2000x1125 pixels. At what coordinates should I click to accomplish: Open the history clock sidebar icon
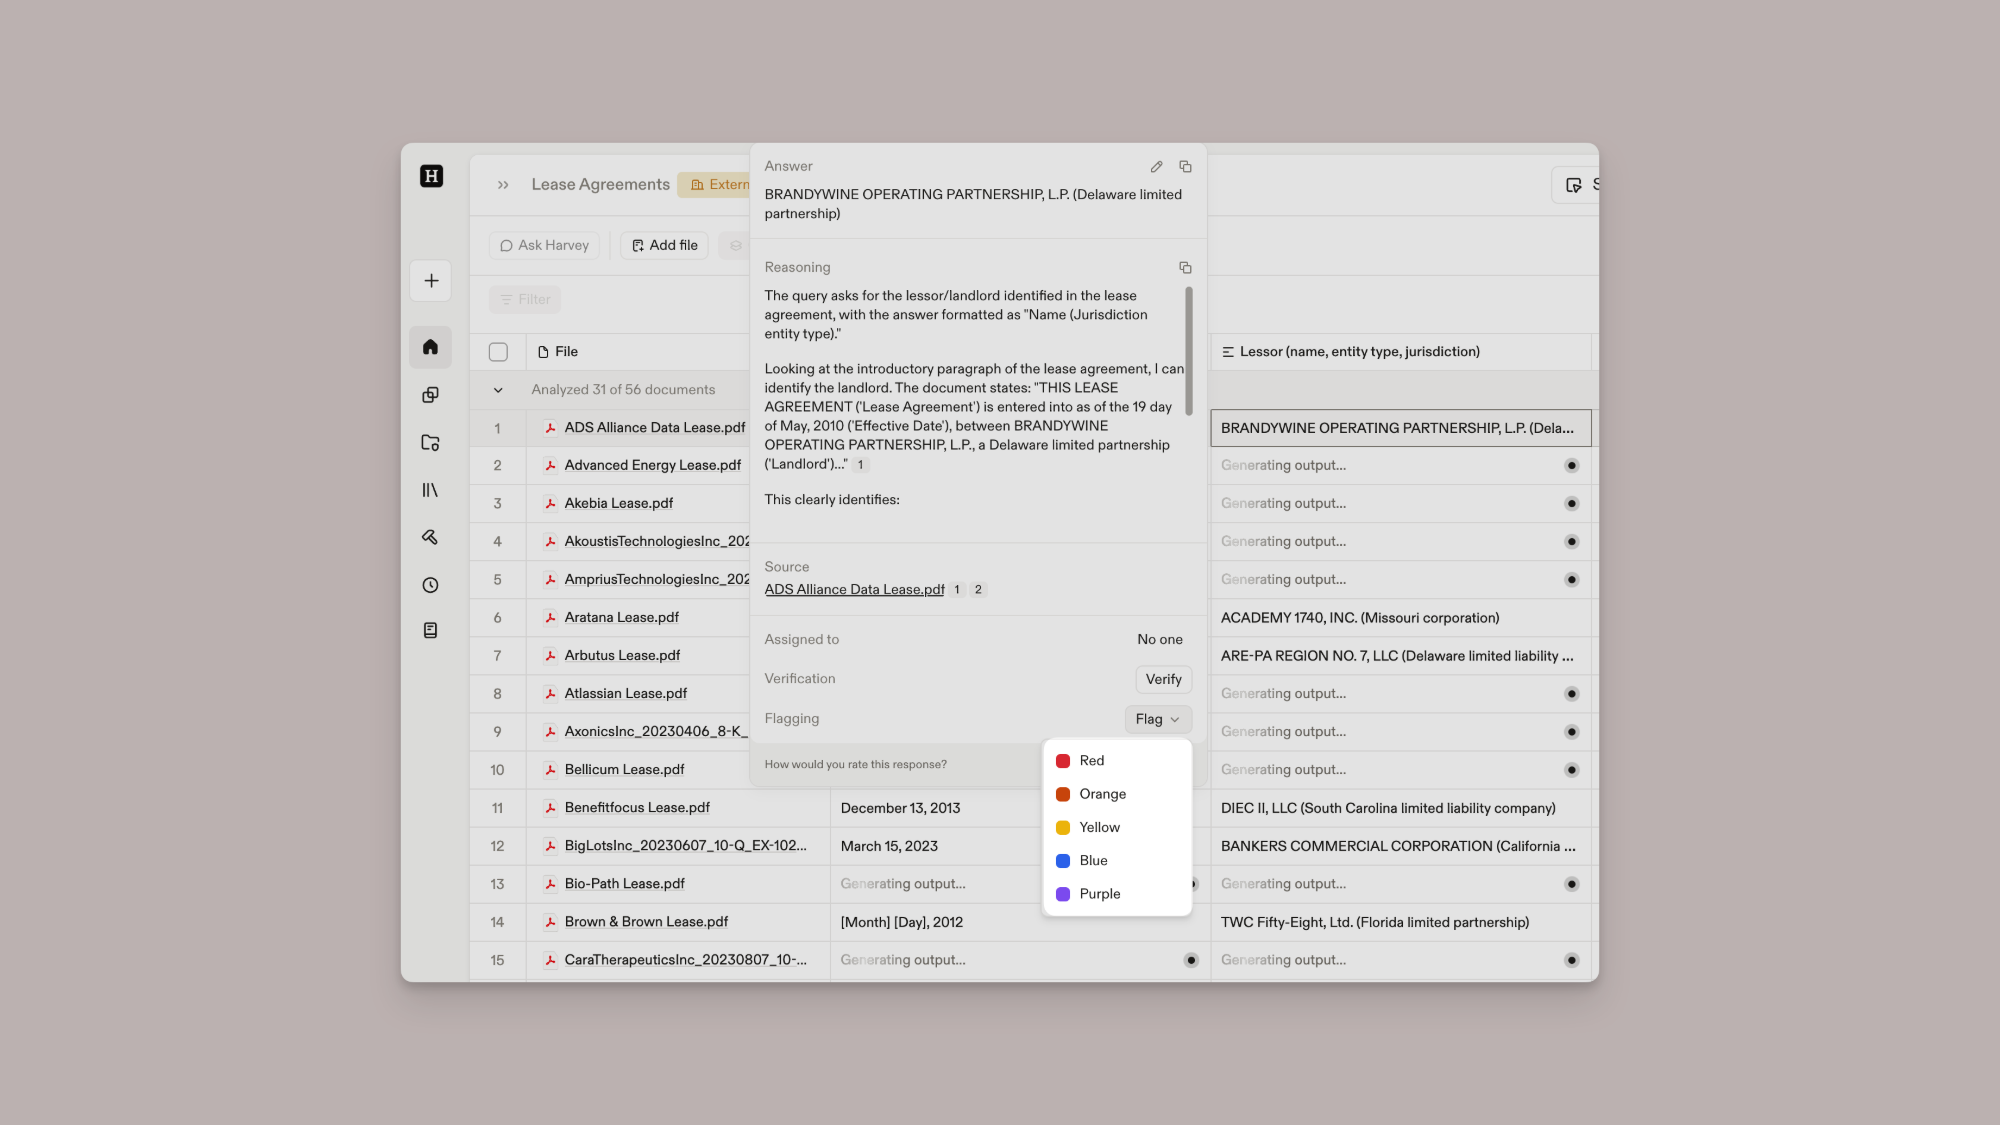point(430,585)
